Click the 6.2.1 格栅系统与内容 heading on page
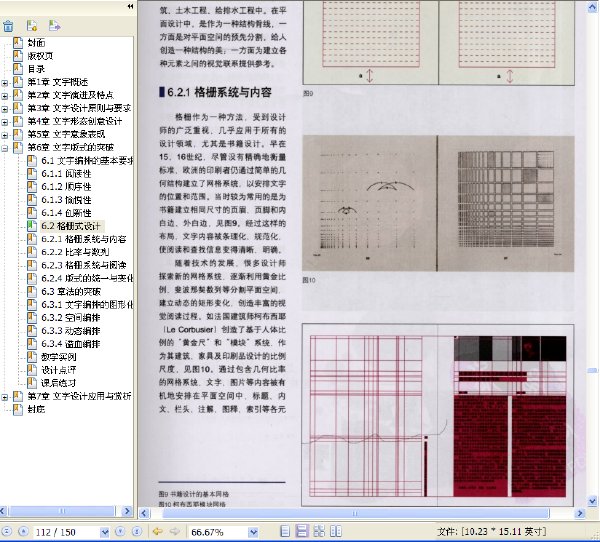600x542 pixels. click(x=219, y=92)
